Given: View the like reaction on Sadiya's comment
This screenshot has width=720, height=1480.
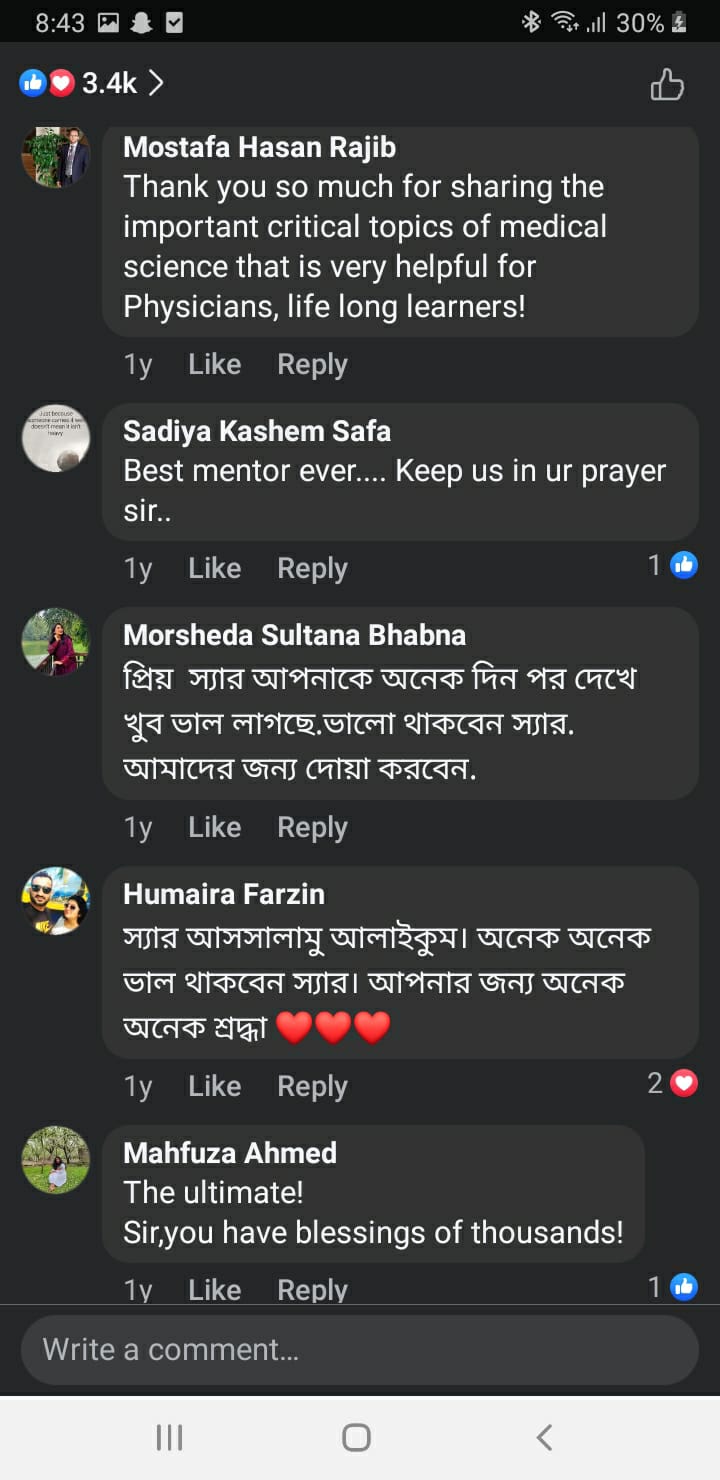Looking at the screenshot, I should (673, 566).
